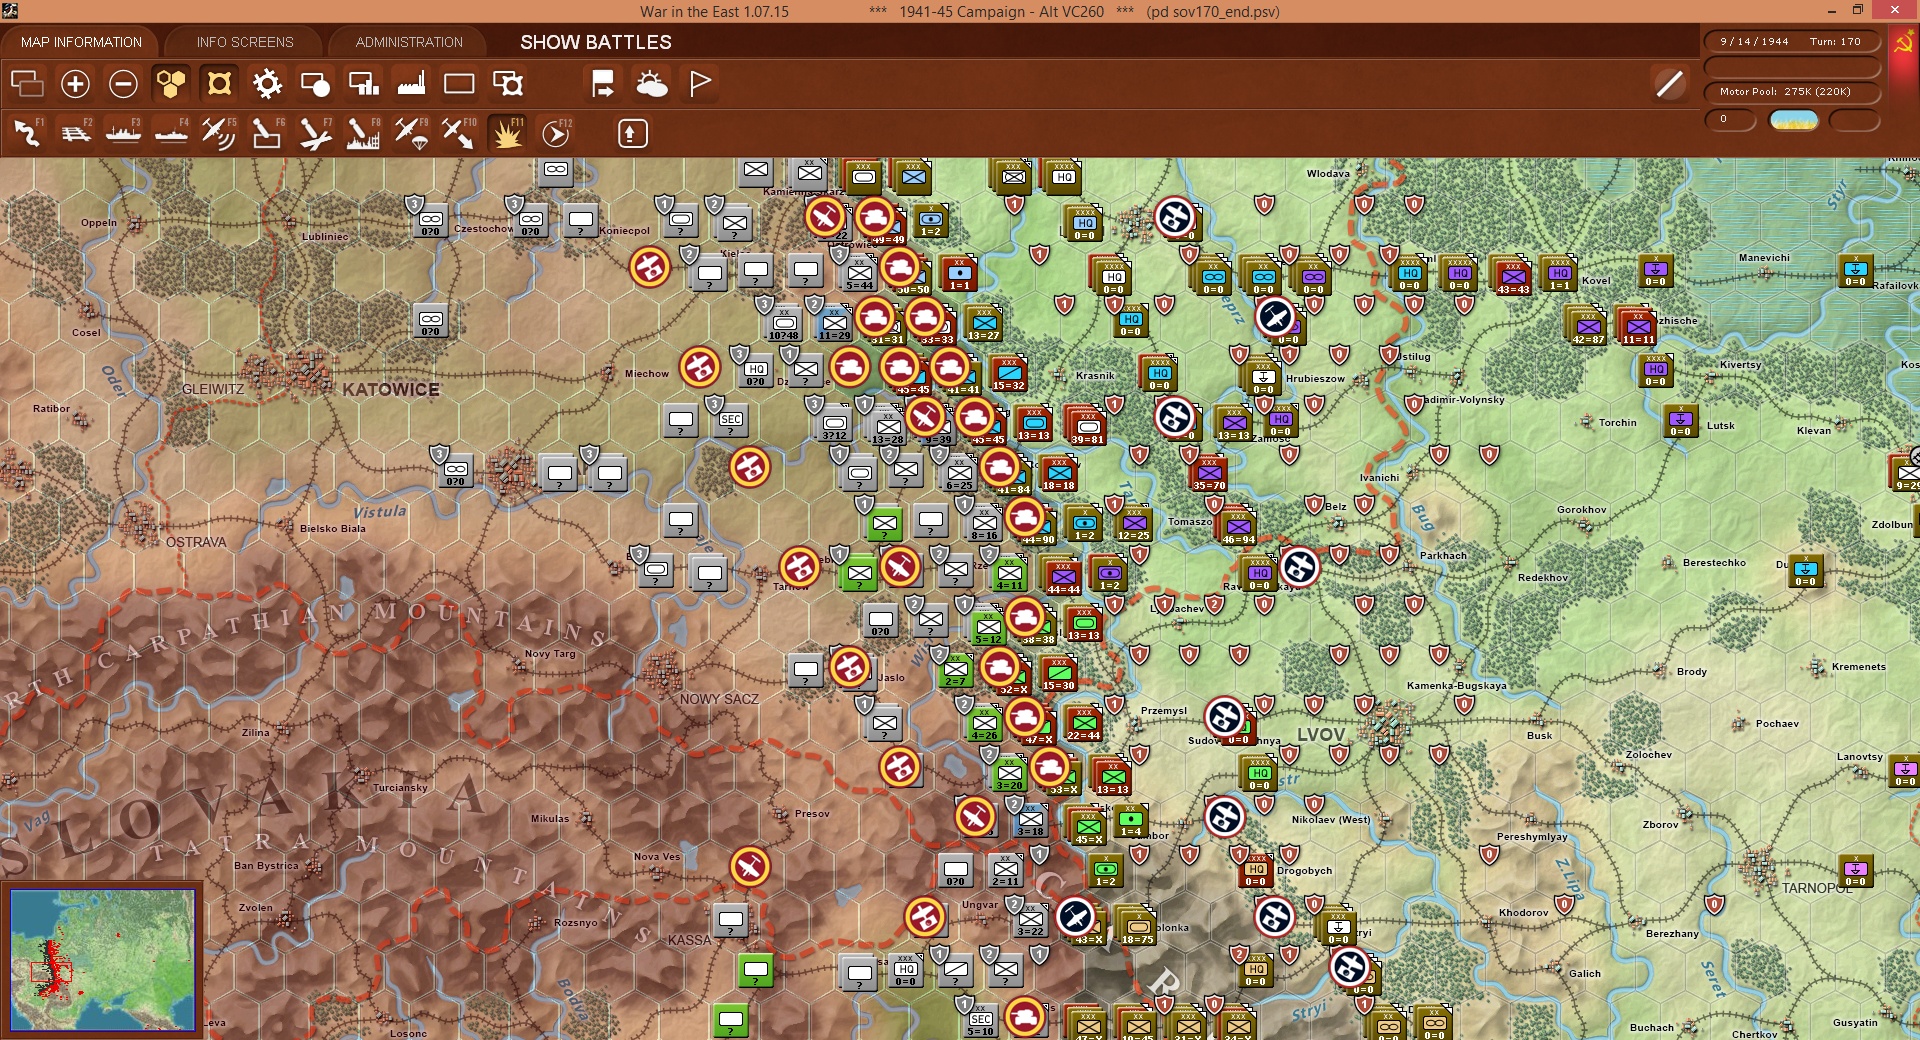Select F7 bomb airfield mode
This screenshot has height=1040, width=1920.
click(315, 133)
